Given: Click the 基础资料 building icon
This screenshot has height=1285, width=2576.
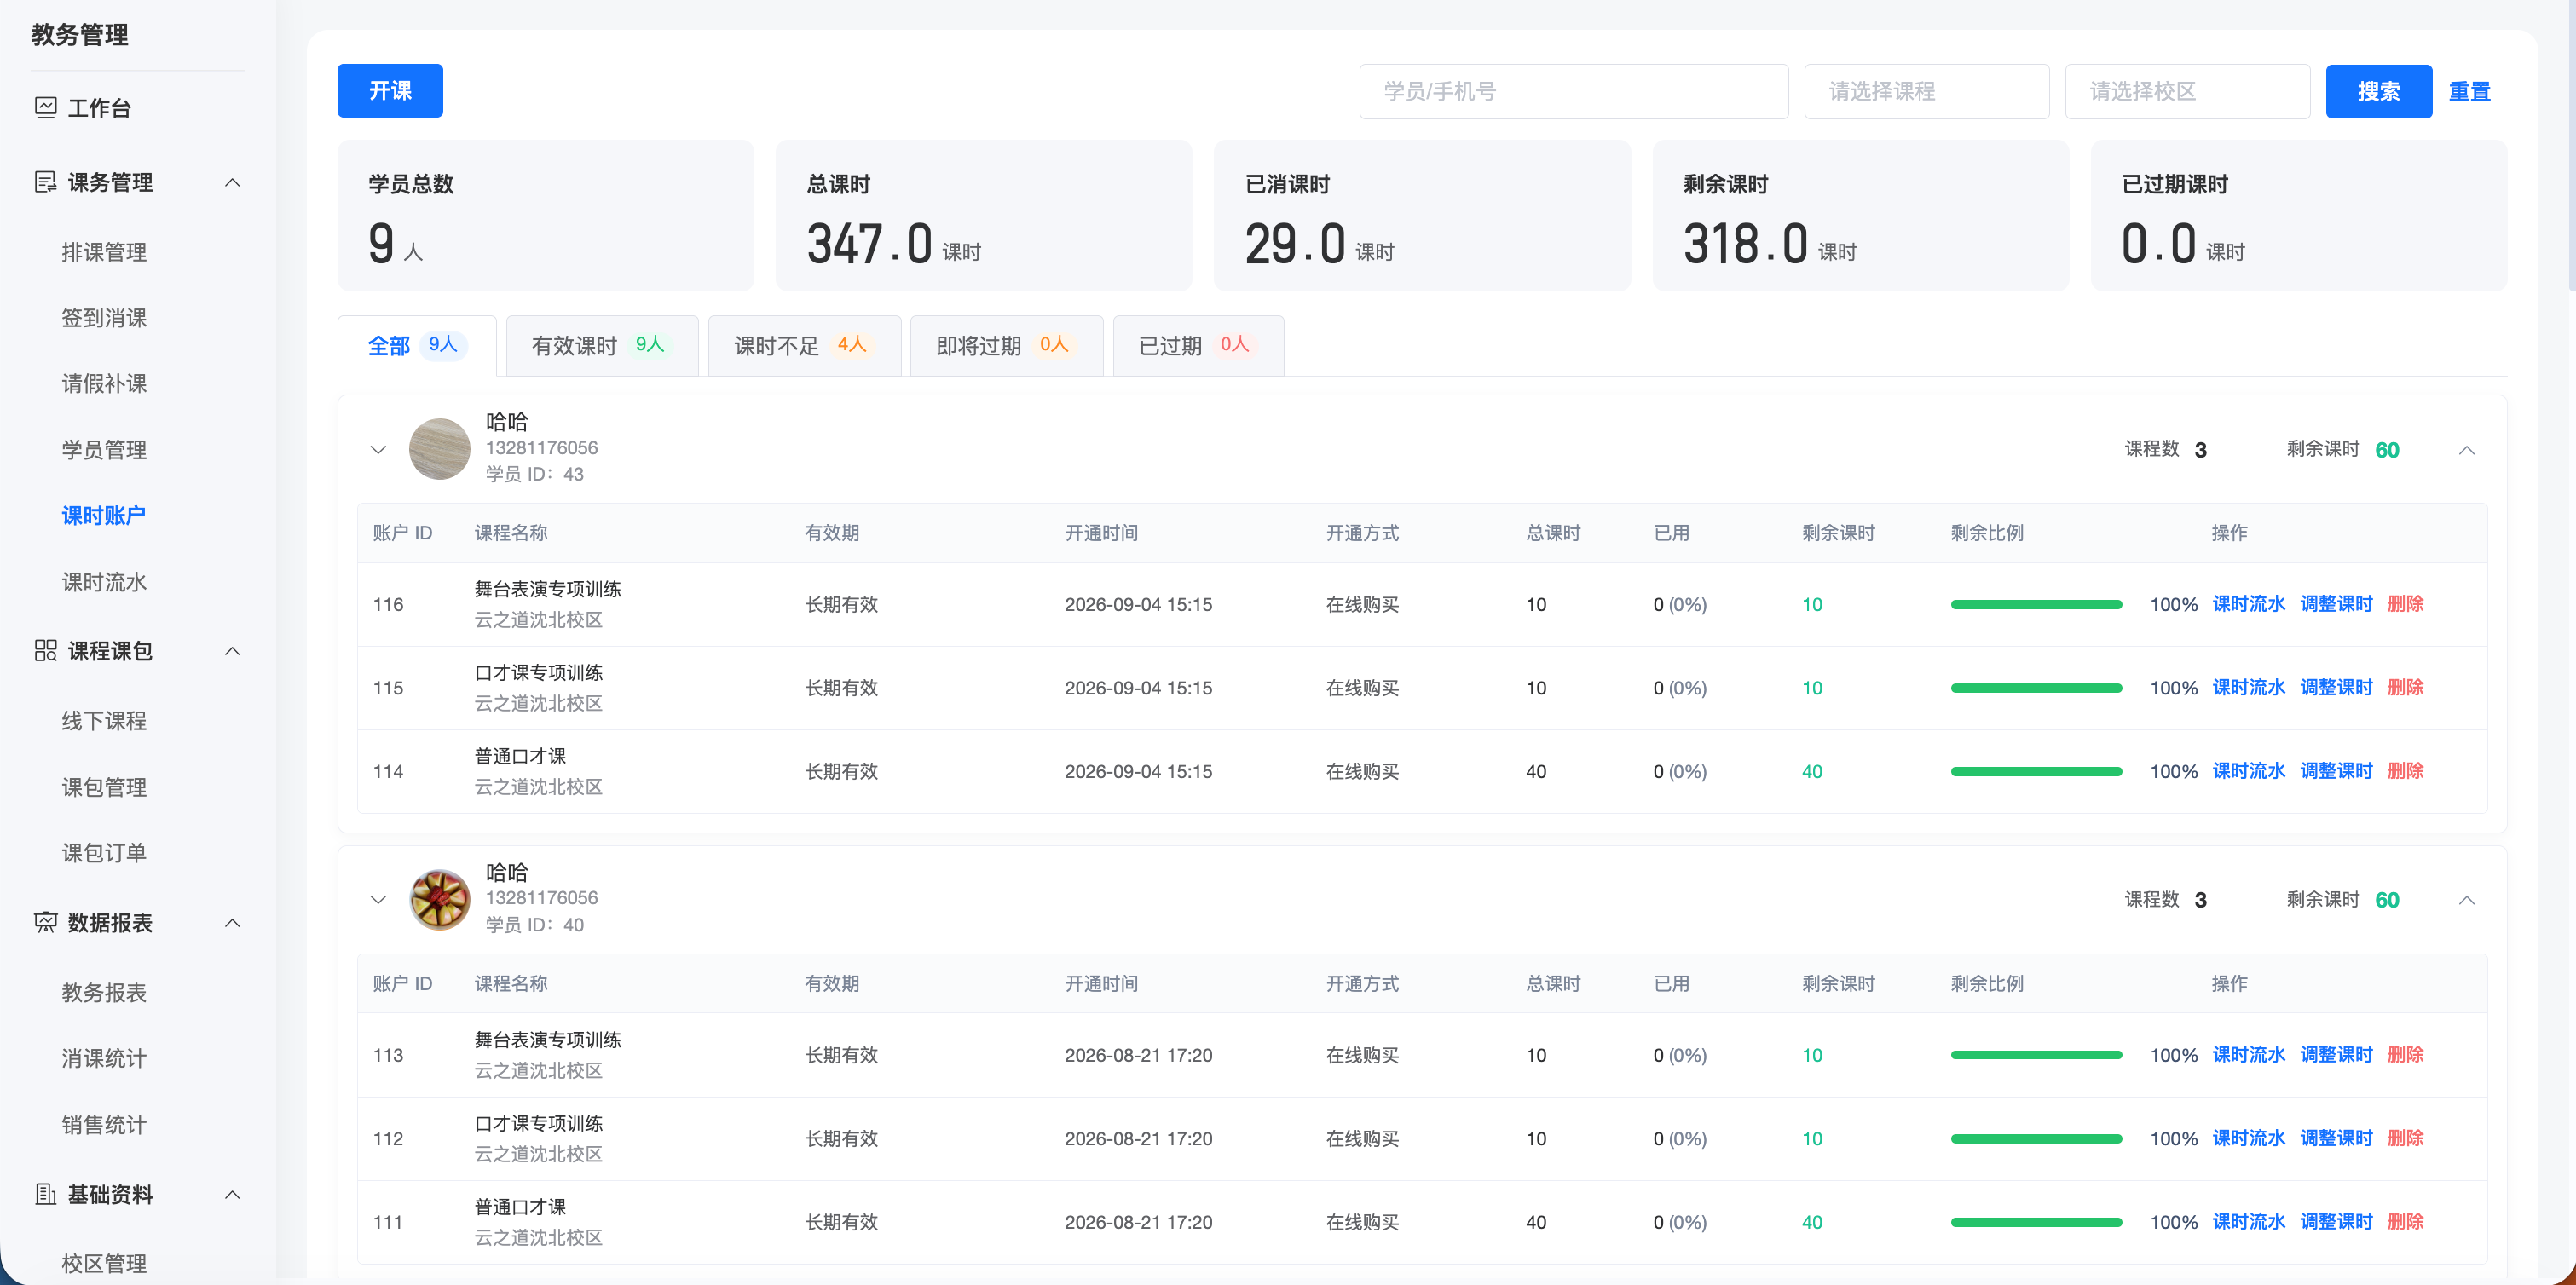Looking at the screenshot, I should (45, 1194).
